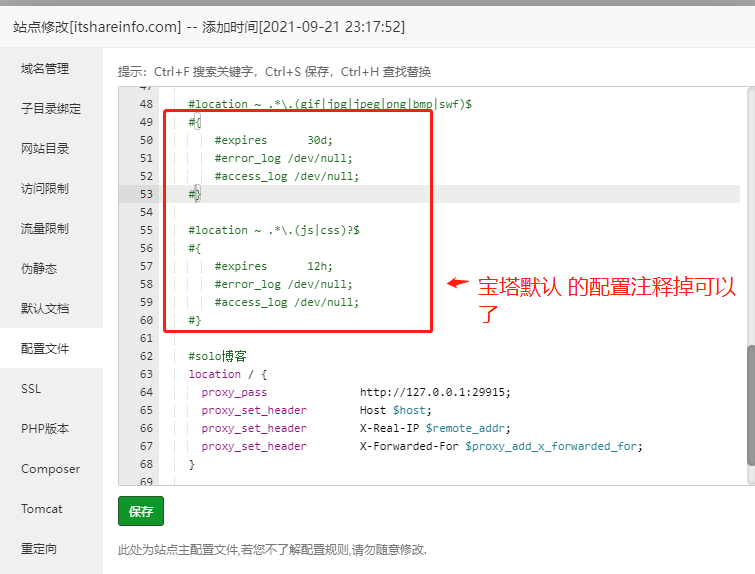
Task: Open the 伪静态 rewrite tab
Action: coord(39,269)
